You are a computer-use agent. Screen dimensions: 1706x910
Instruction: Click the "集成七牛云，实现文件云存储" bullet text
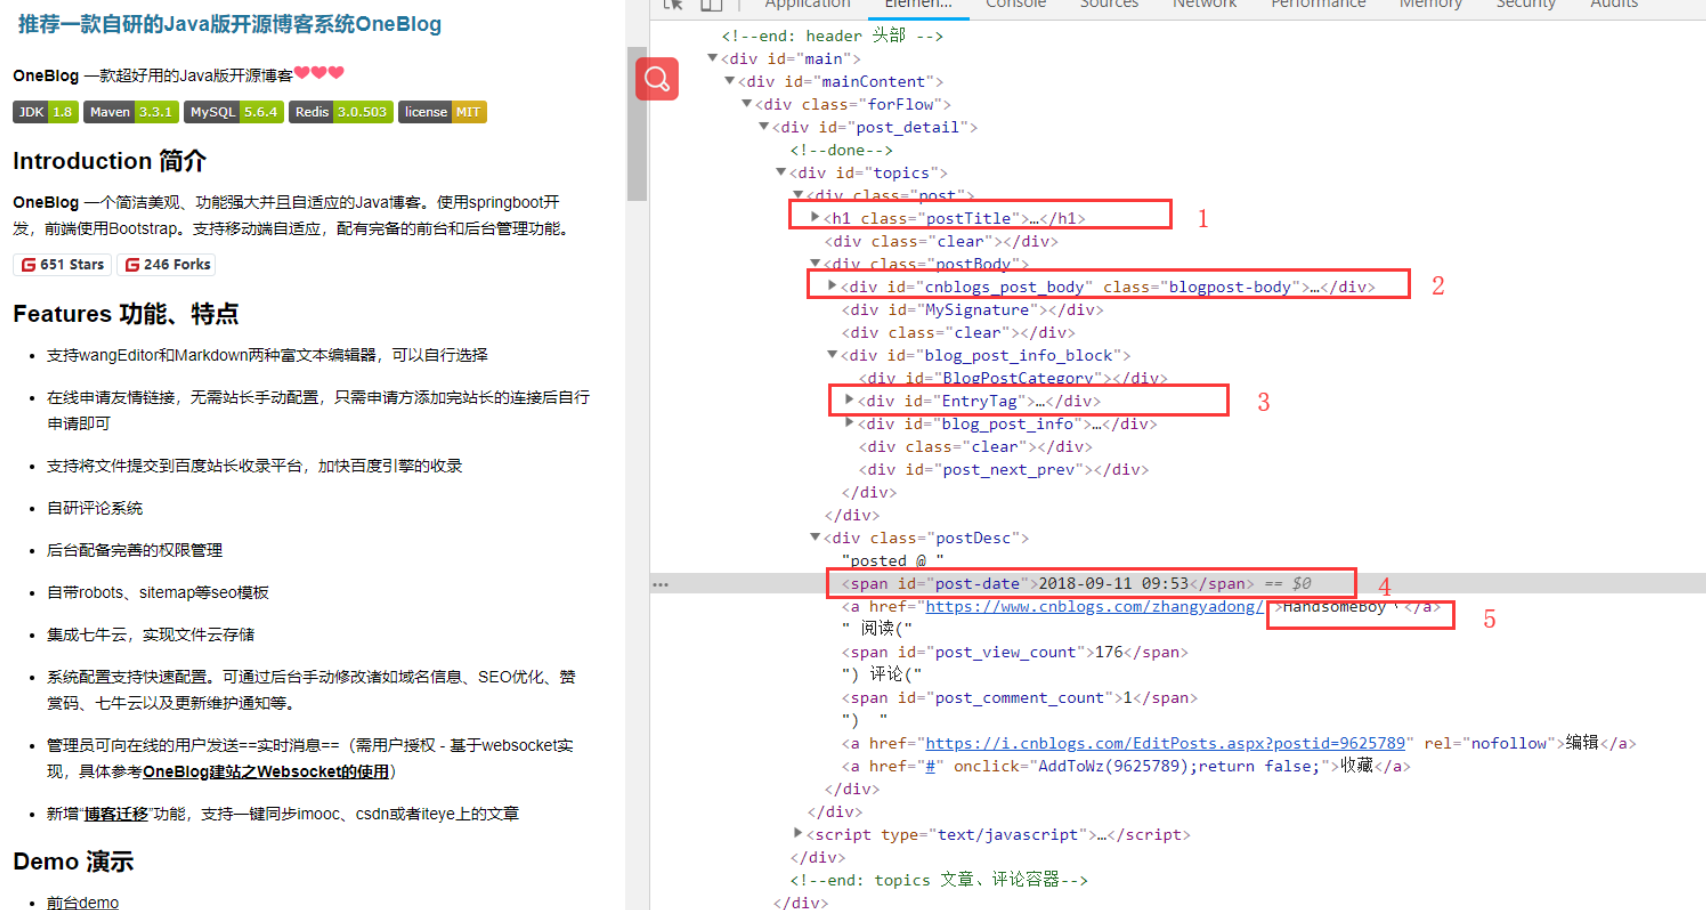(151, 635)
